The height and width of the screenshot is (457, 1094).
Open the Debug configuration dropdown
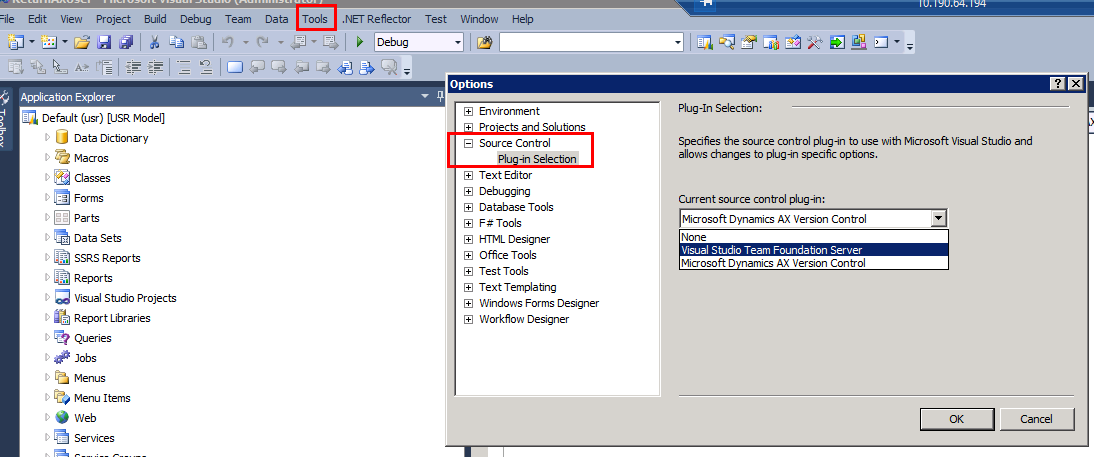(x=458, y=42)
